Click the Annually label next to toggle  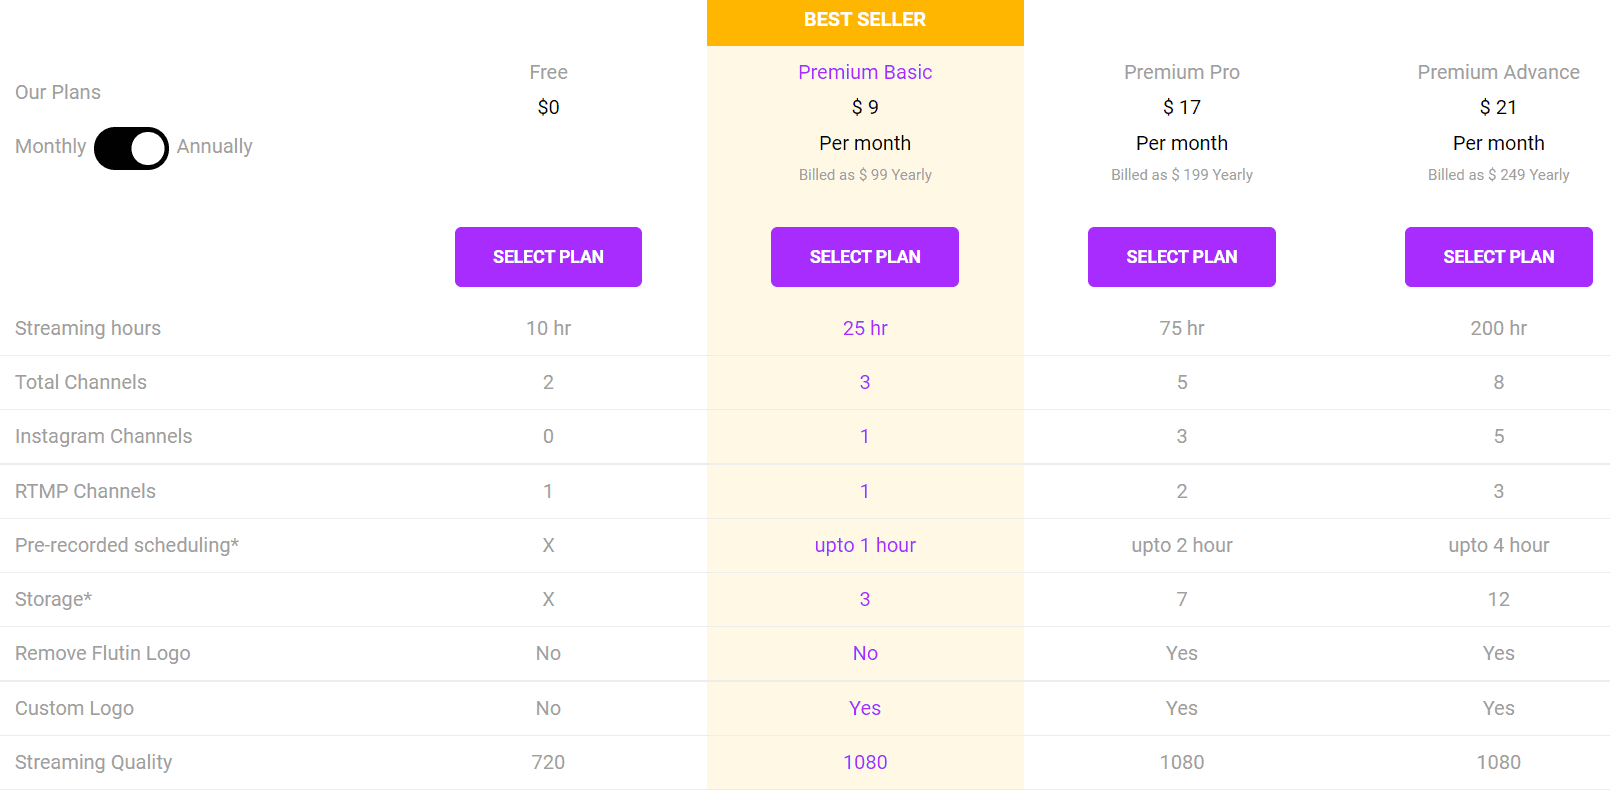coord(214,147)
